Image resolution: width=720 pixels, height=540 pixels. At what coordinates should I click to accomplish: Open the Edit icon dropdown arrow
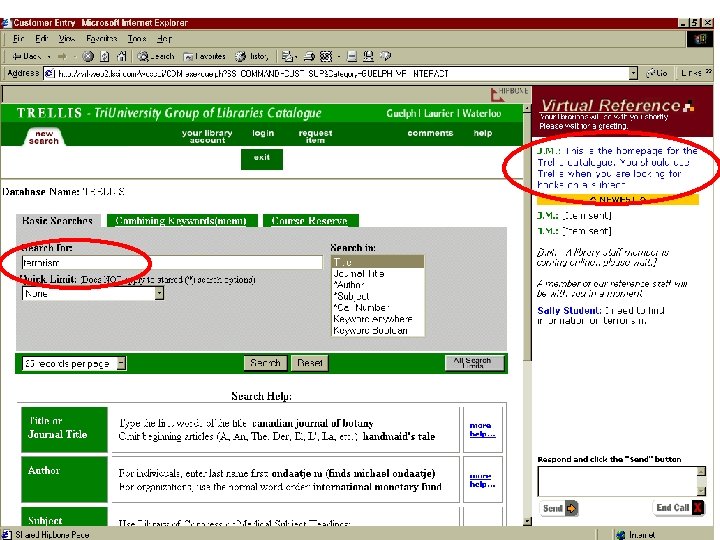(x=339, y=56)
